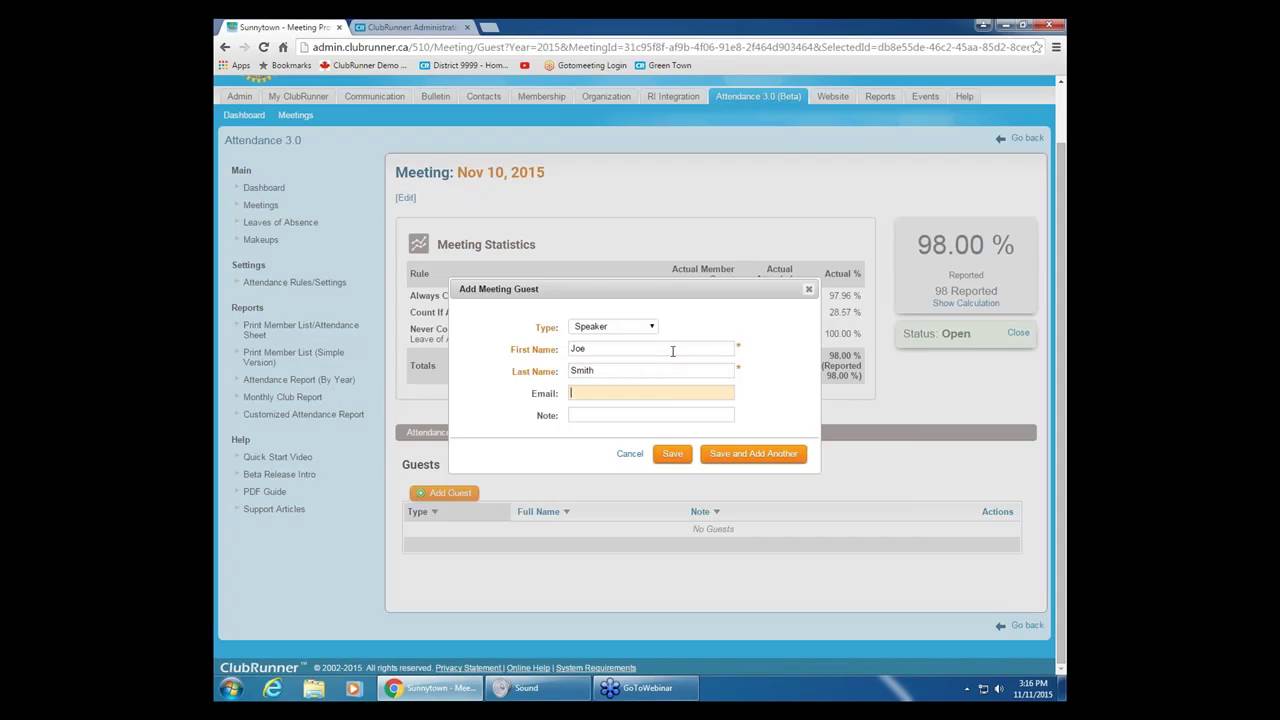
Task: Switch to GoToWebinar in taskbar
Action: (646, 688)
